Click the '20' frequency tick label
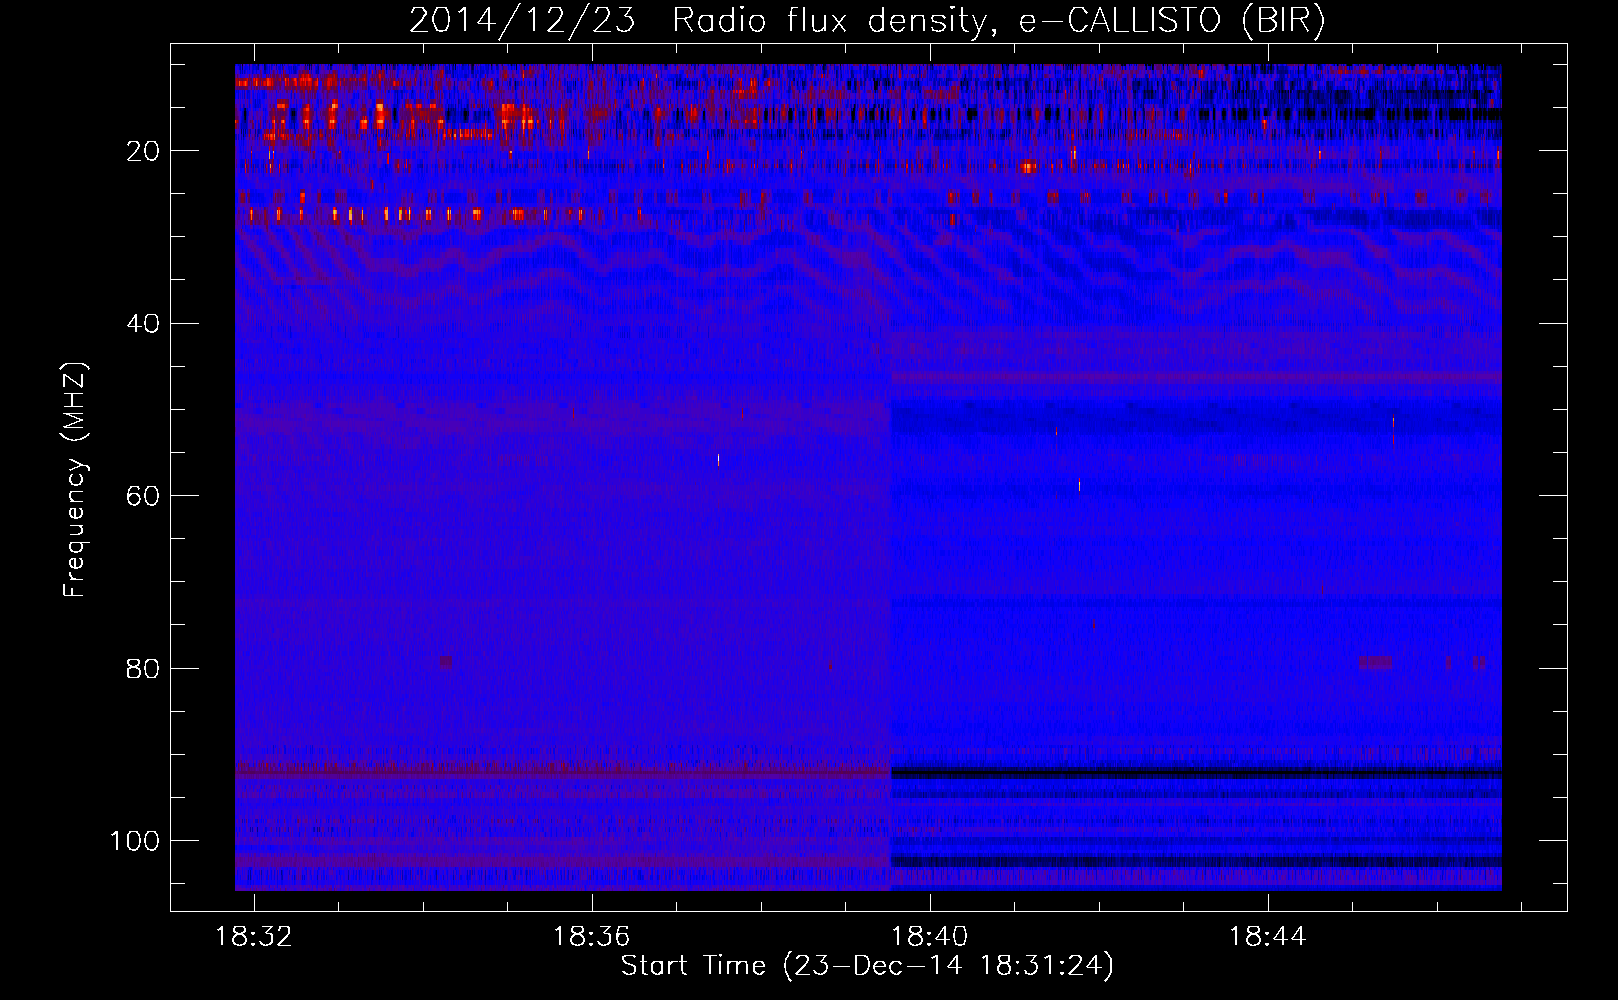 pos(144,151)
